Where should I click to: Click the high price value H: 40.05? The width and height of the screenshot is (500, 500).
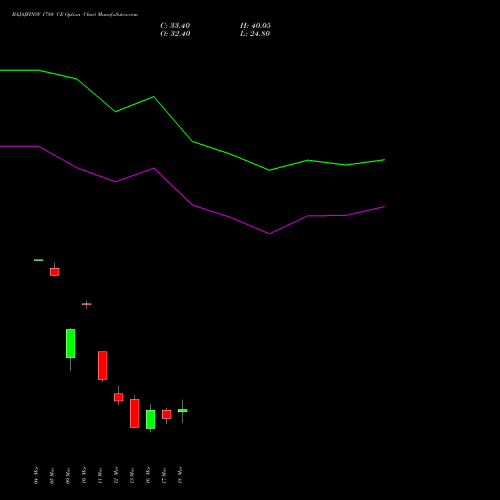[255, 26]
